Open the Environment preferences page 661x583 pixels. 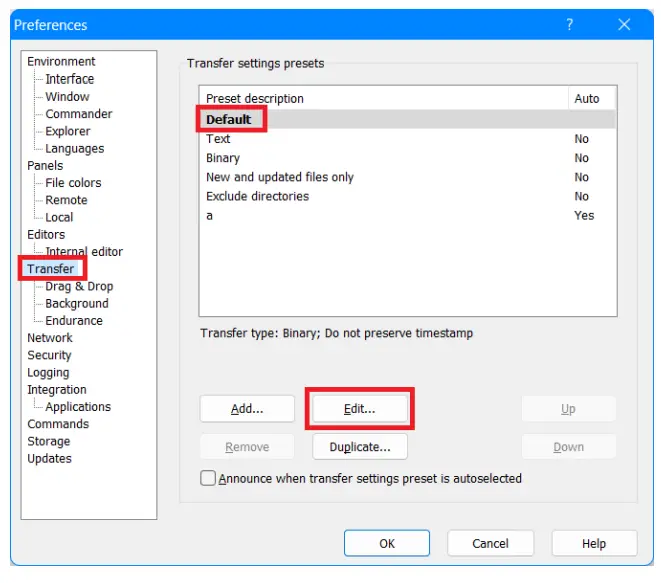(x=61, y=62)
